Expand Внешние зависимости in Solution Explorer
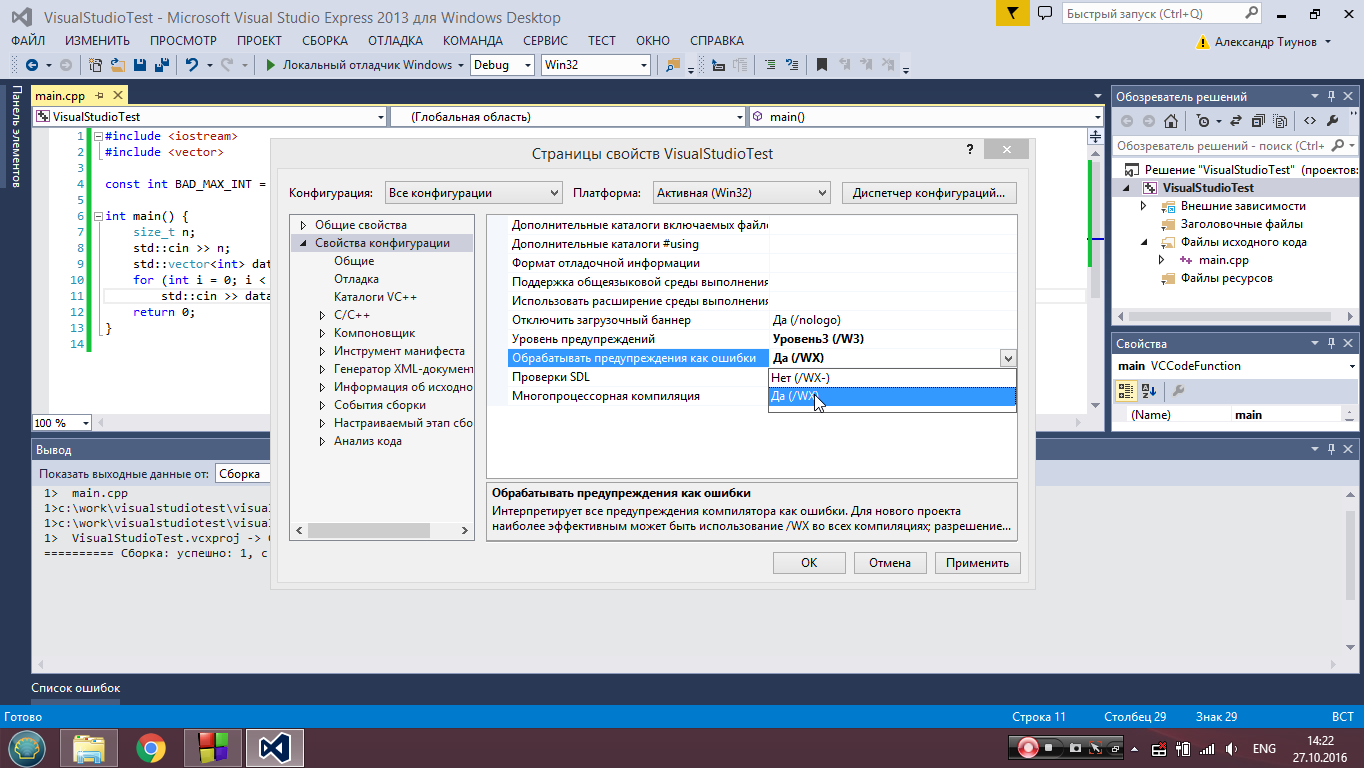 coord(1143,206)
